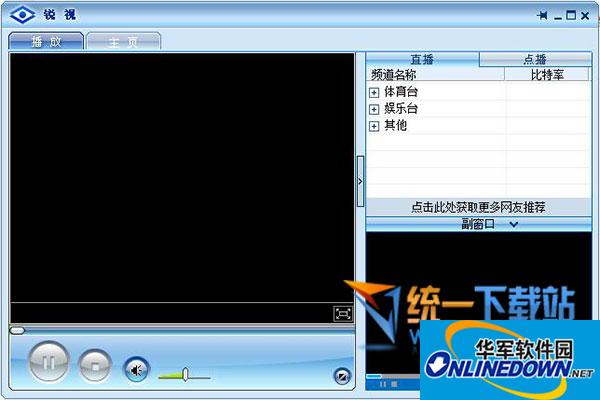The height and width of the screenshot is (400, 600).
Task: Minimize the 锐视 player window
Action: pyautogui.click(x=558, y=16)
